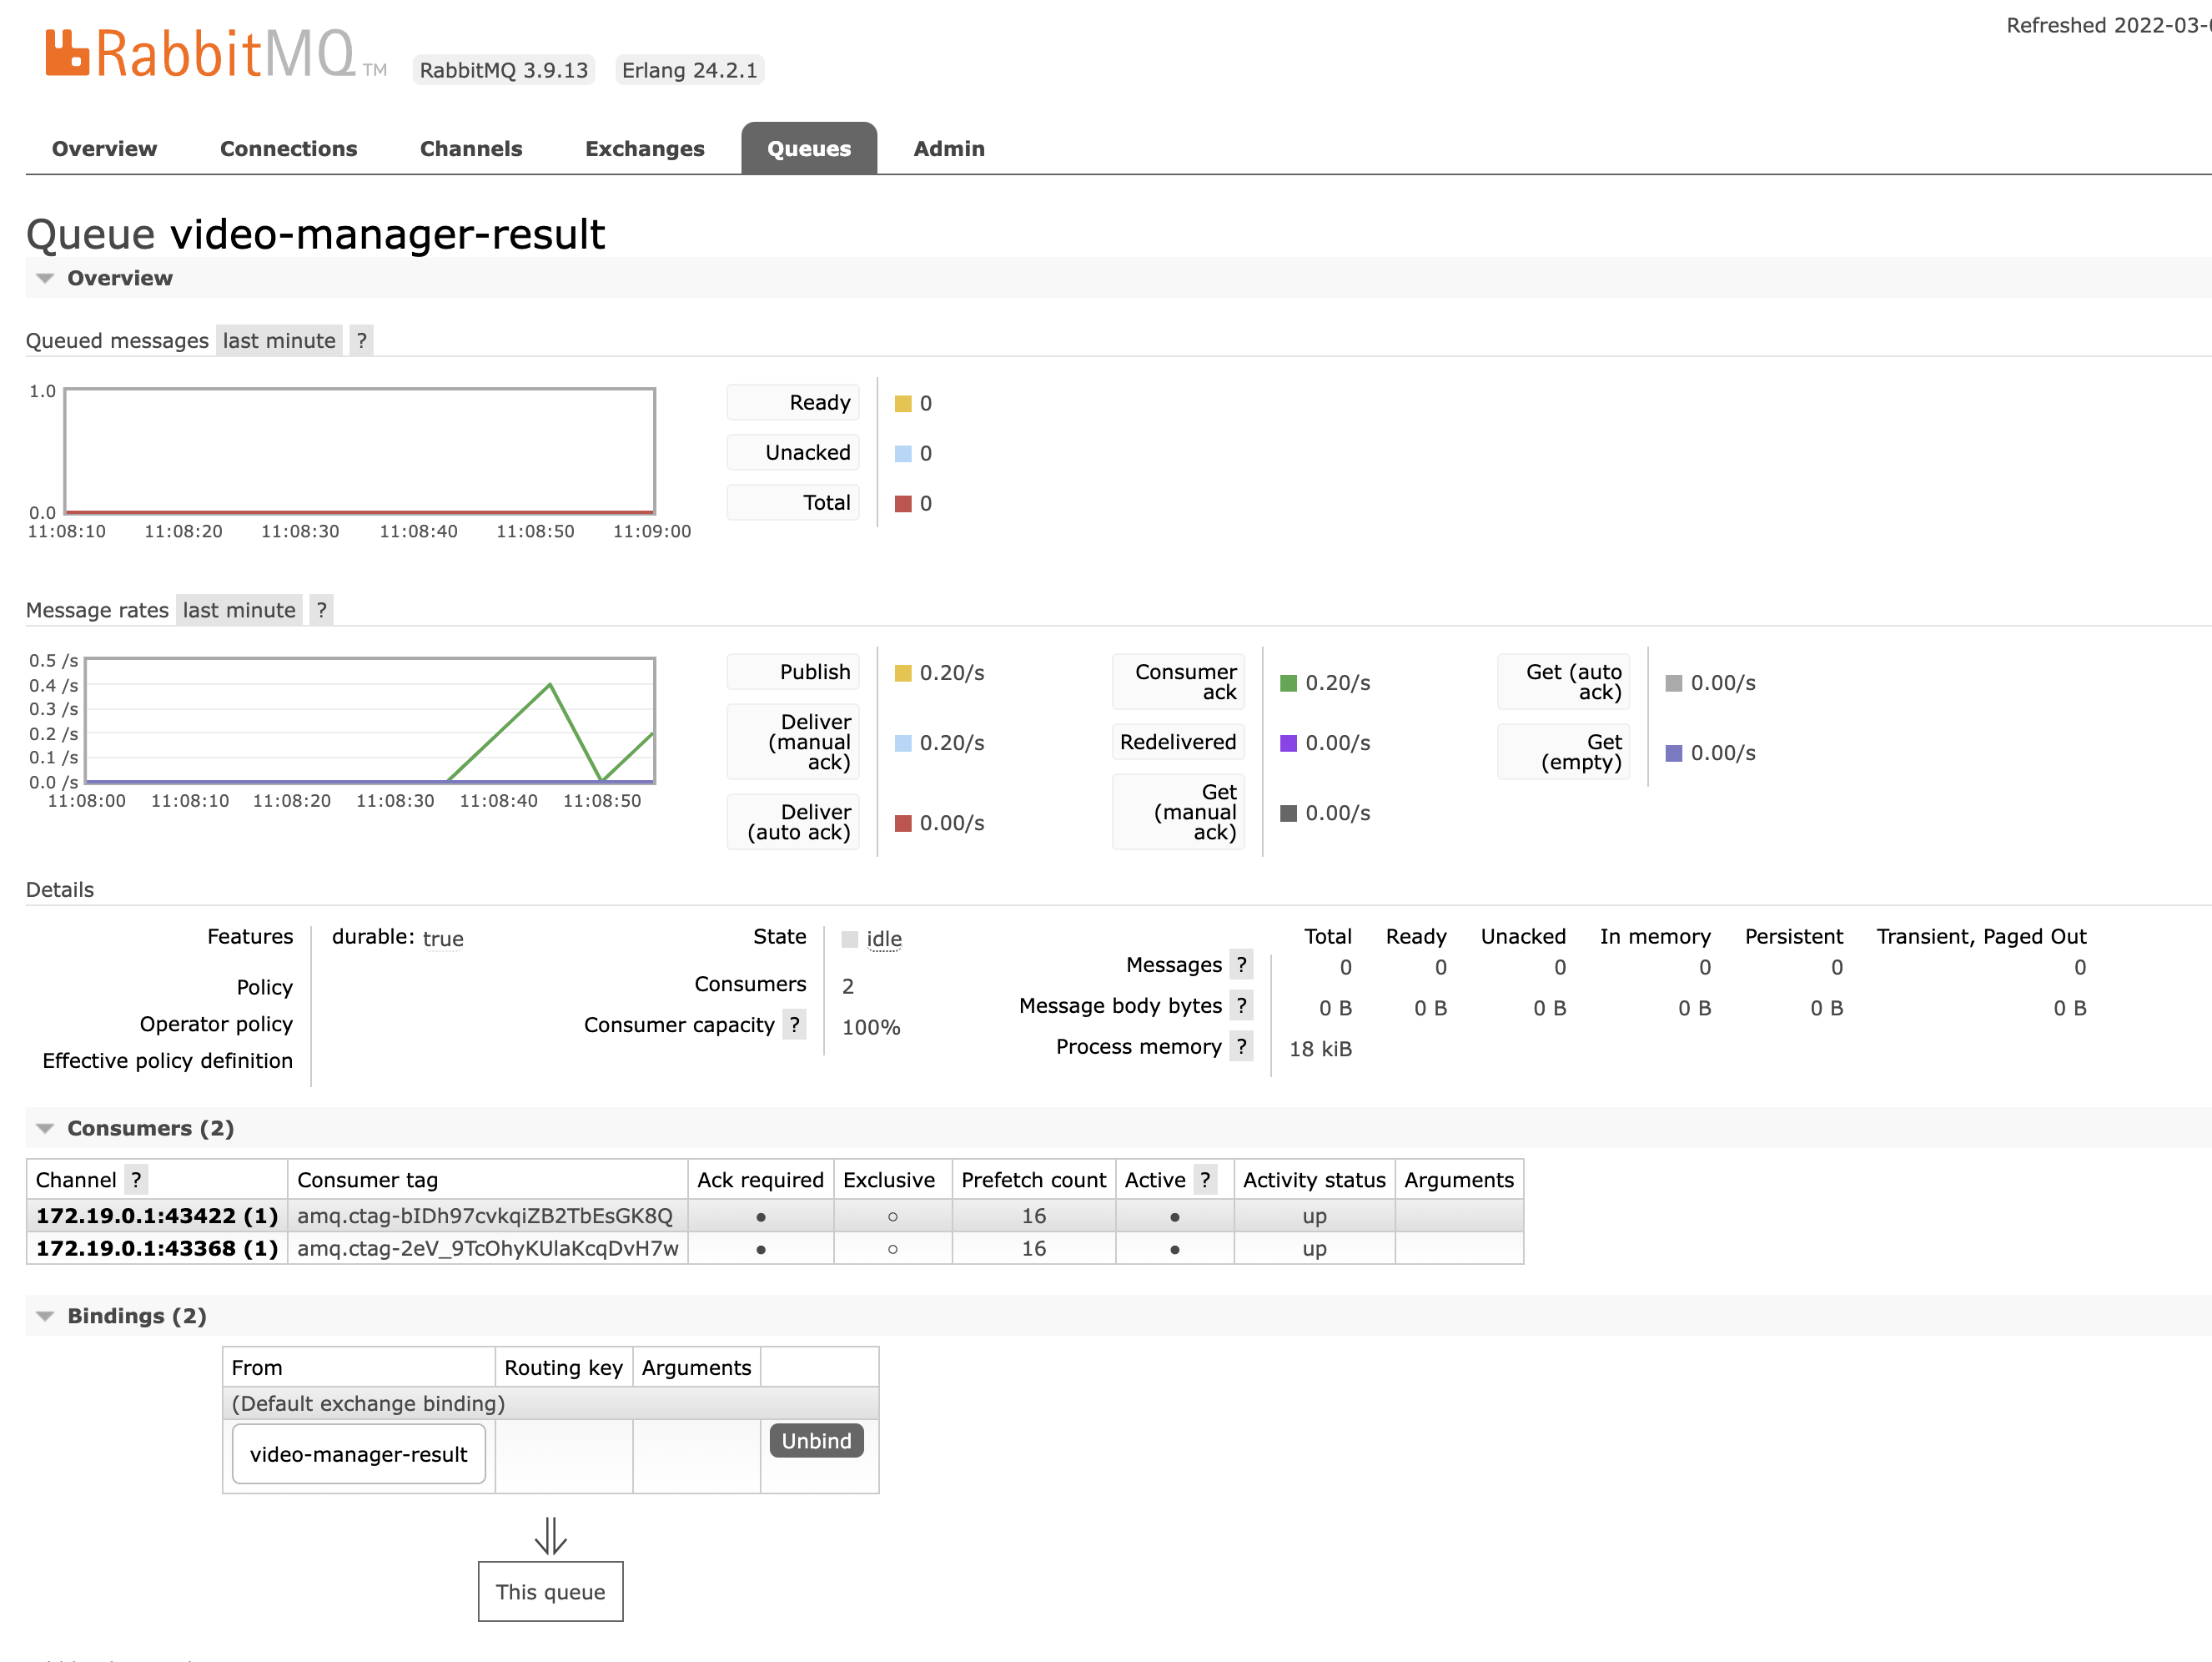Screen dimensions: 2212x1662
Task: Click the RabbitMQ 3.9.13 version badge
Action: pyautogui.click(x=504, y=70)
